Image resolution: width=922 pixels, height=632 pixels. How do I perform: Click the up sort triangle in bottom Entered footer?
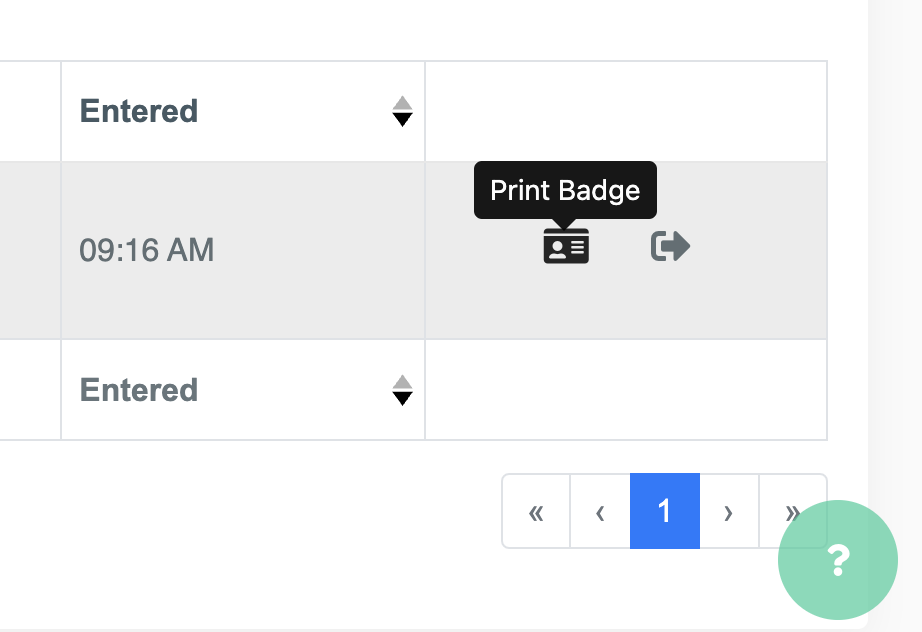point(402,382)
